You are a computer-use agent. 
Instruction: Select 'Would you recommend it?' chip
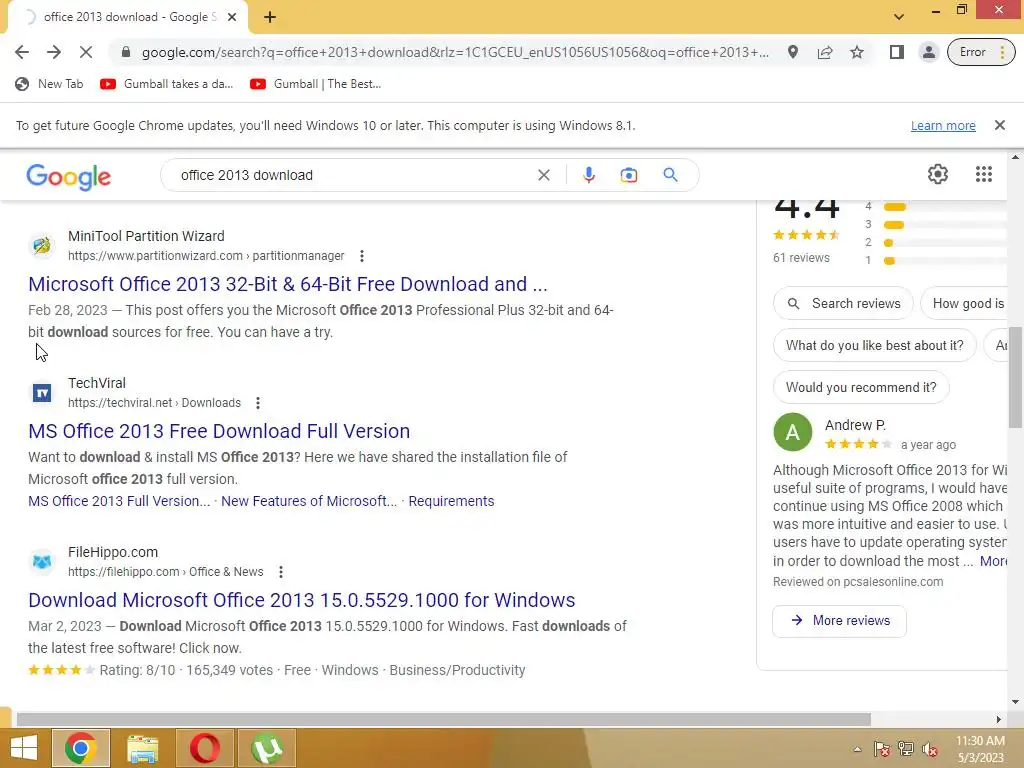pyautogui.click(x=861, y=387)
